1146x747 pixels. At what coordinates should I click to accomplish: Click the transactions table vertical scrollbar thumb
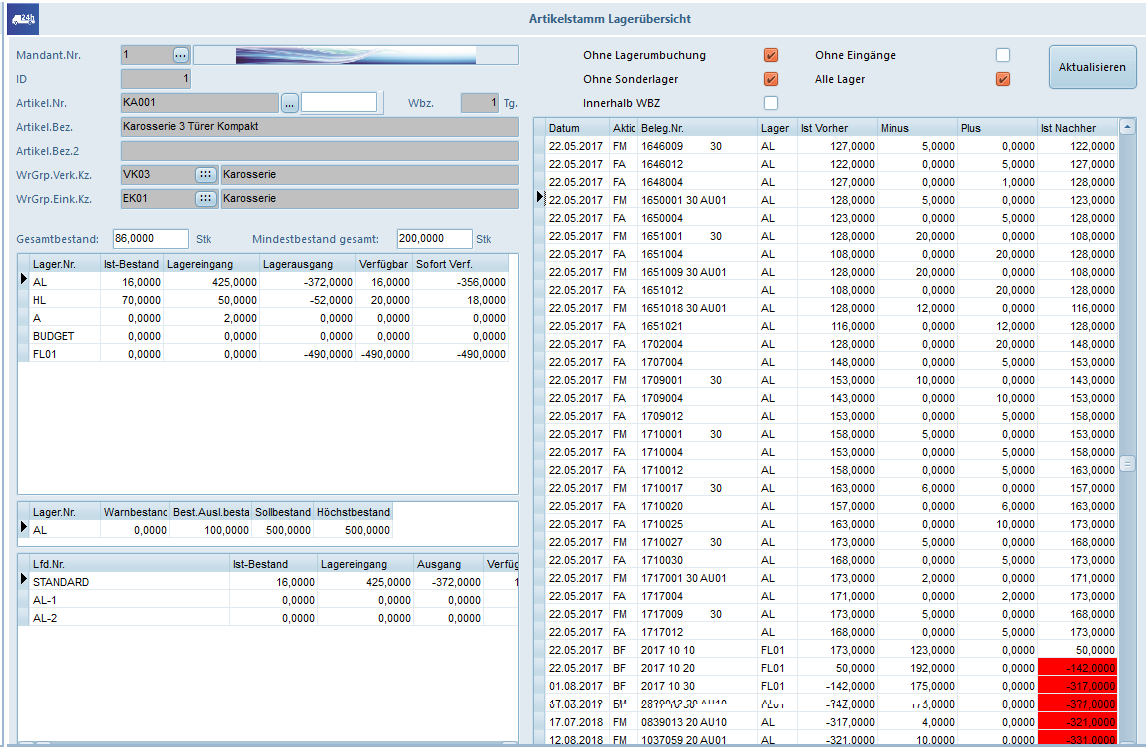[1127, 463]
